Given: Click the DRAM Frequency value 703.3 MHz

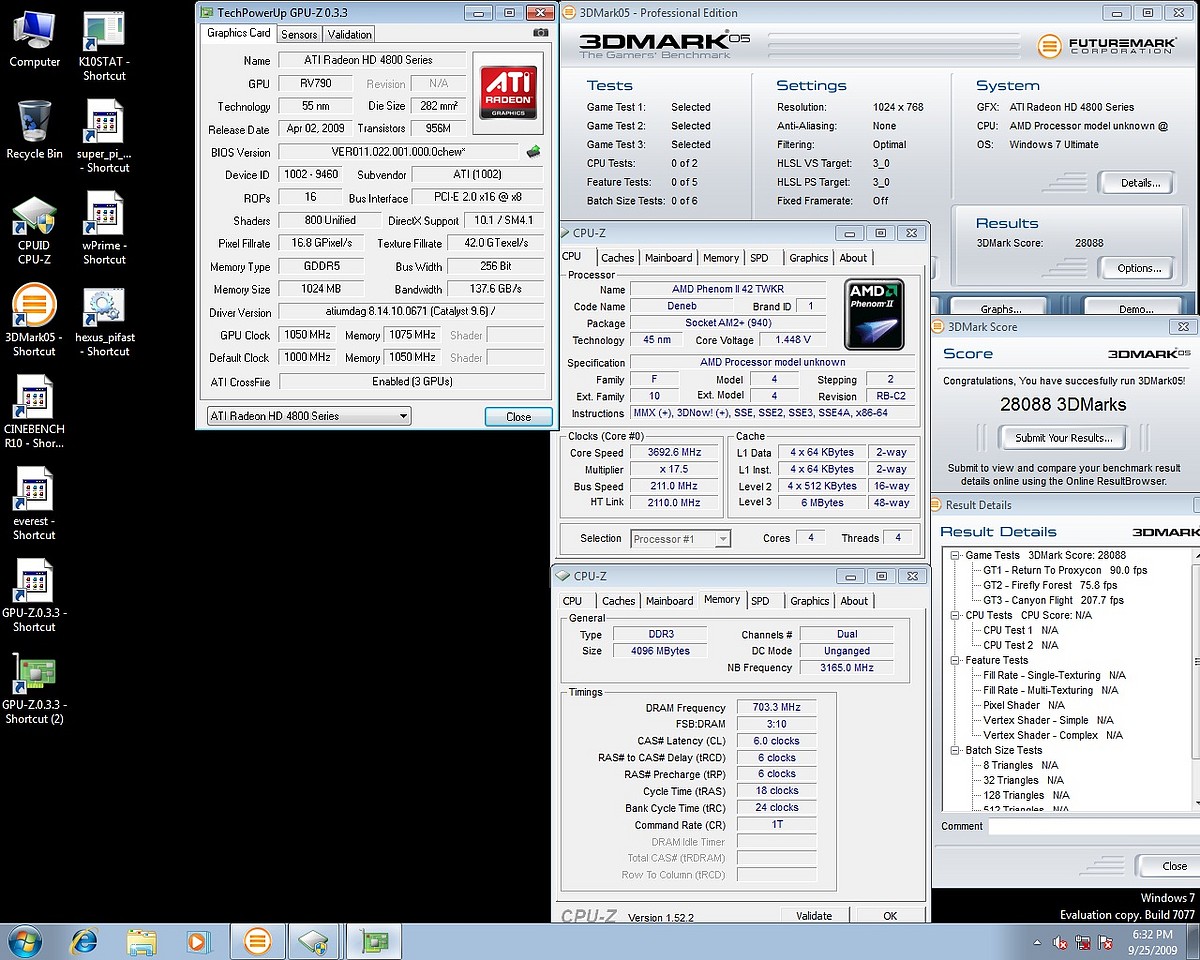Looking at the screenshot, I should pos(775,708).
